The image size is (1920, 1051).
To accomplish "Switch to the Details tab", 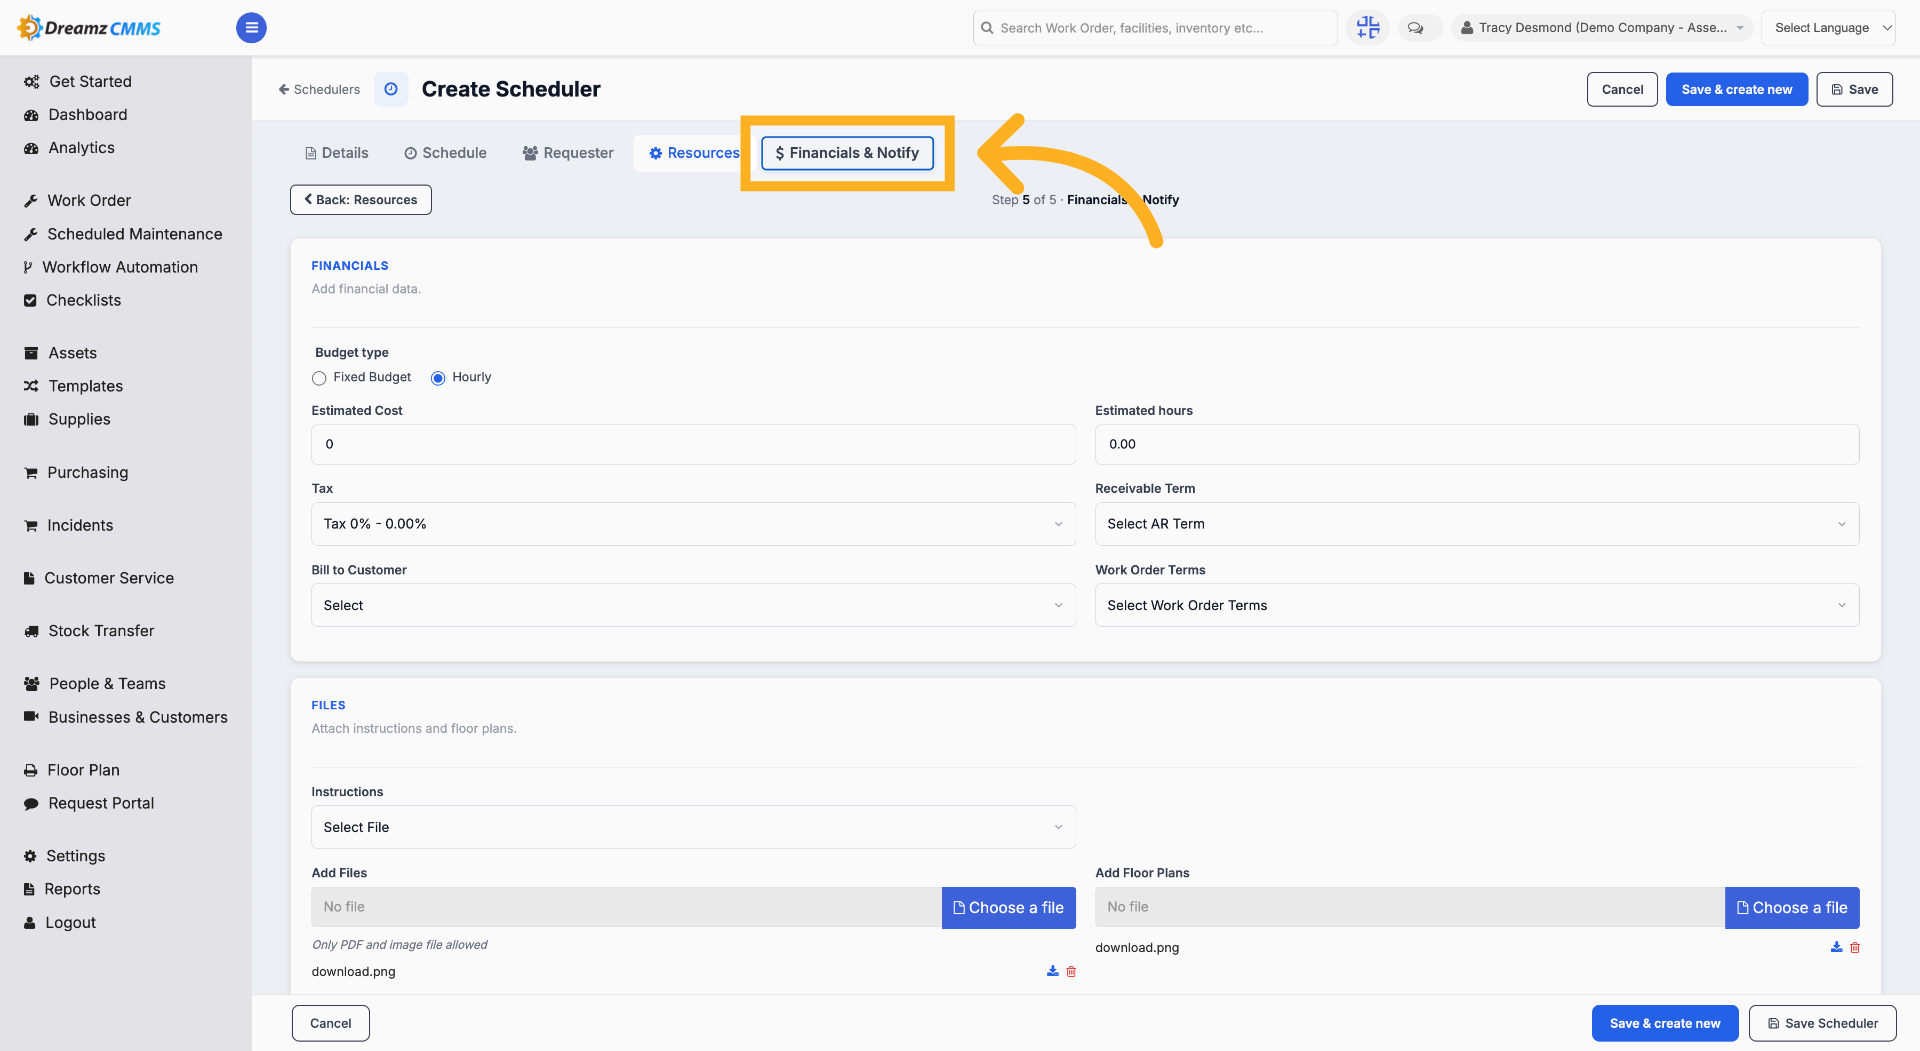I will [337, 153].
